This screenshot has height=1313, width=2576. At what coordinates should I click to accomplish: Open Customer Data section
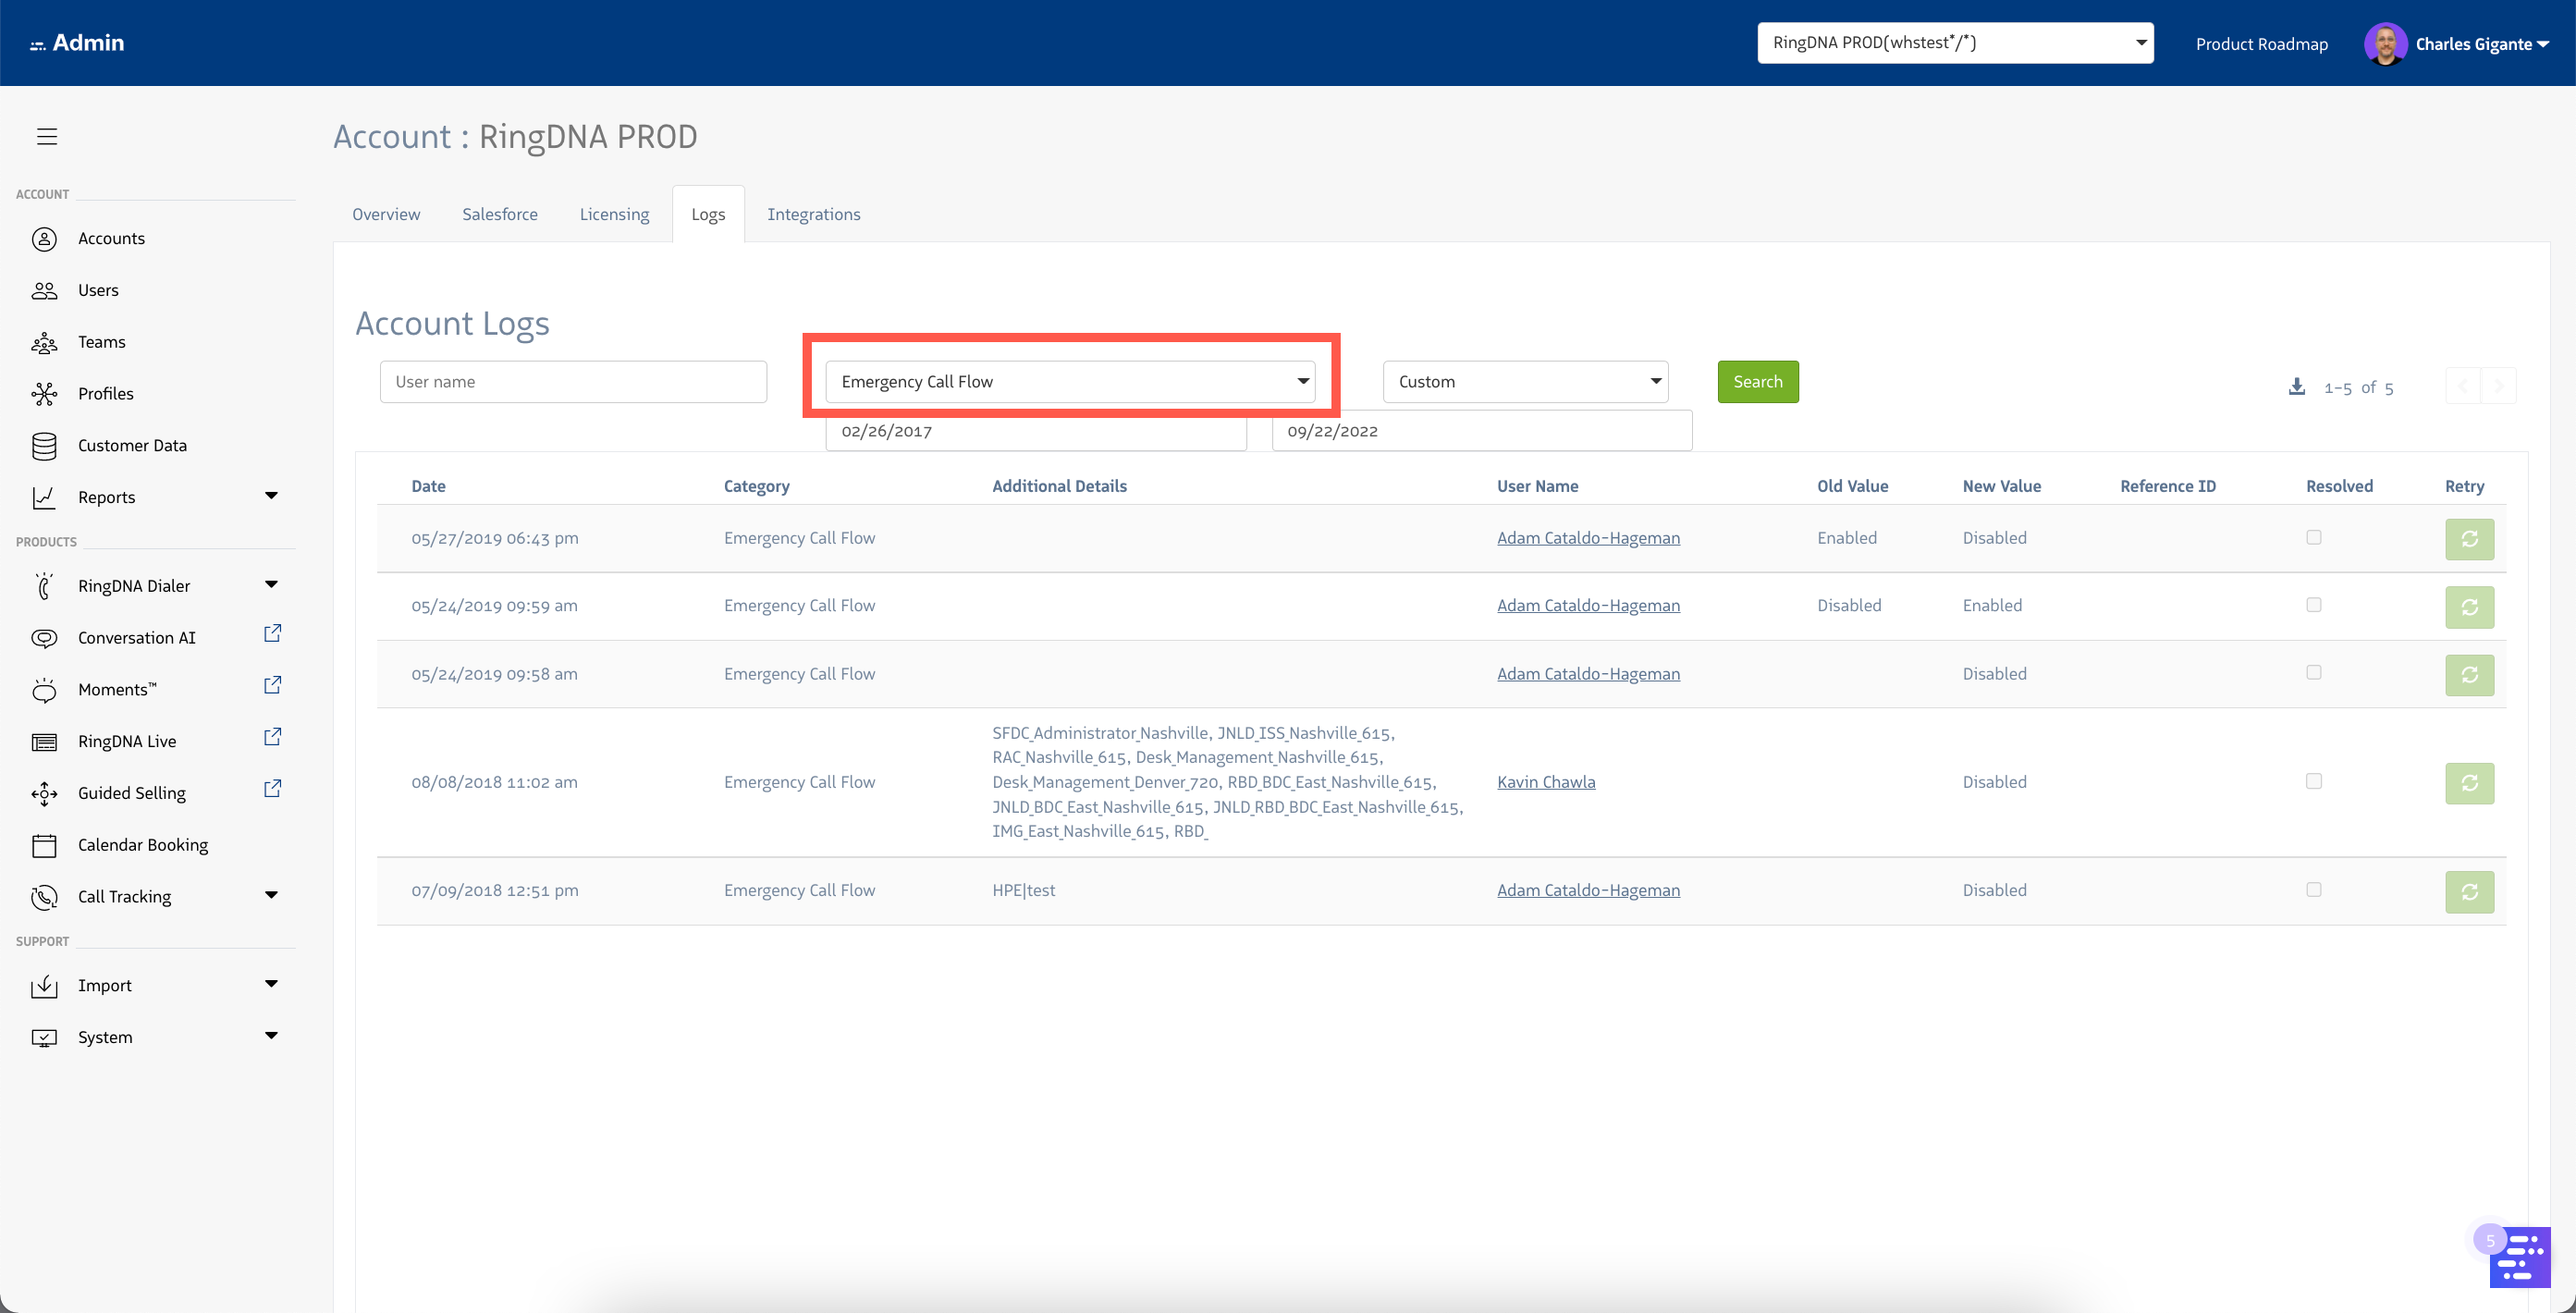click(x=132, y=445)
